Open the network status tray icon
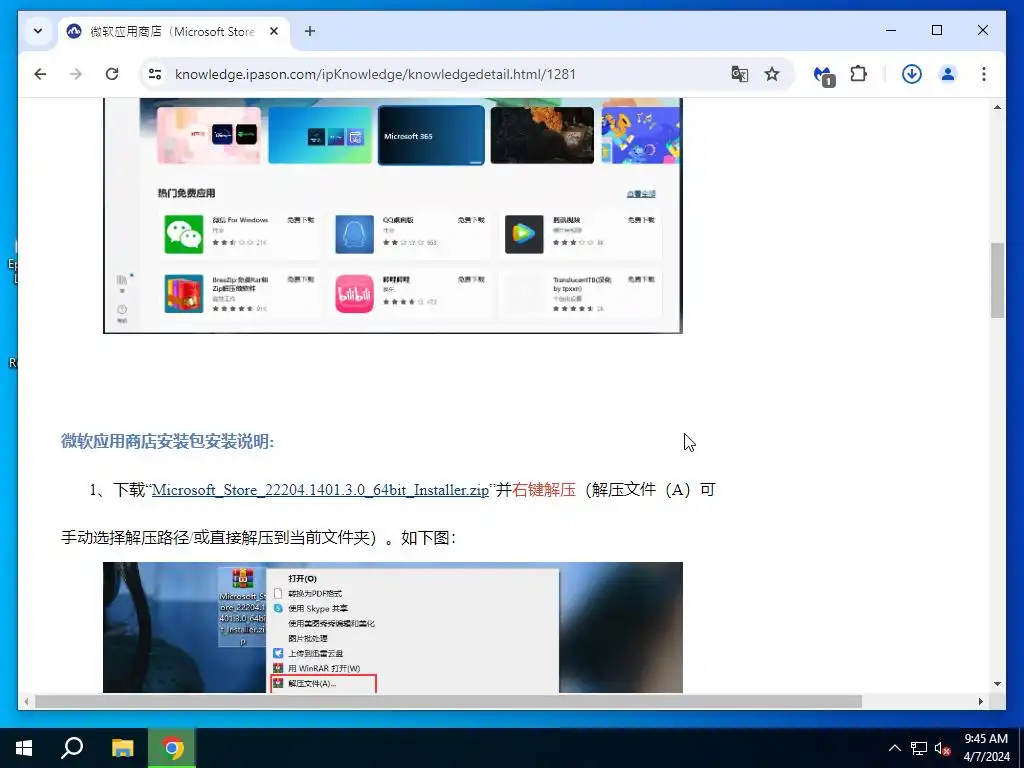The height and width of the screenshot is (768, 1024). 919,748
